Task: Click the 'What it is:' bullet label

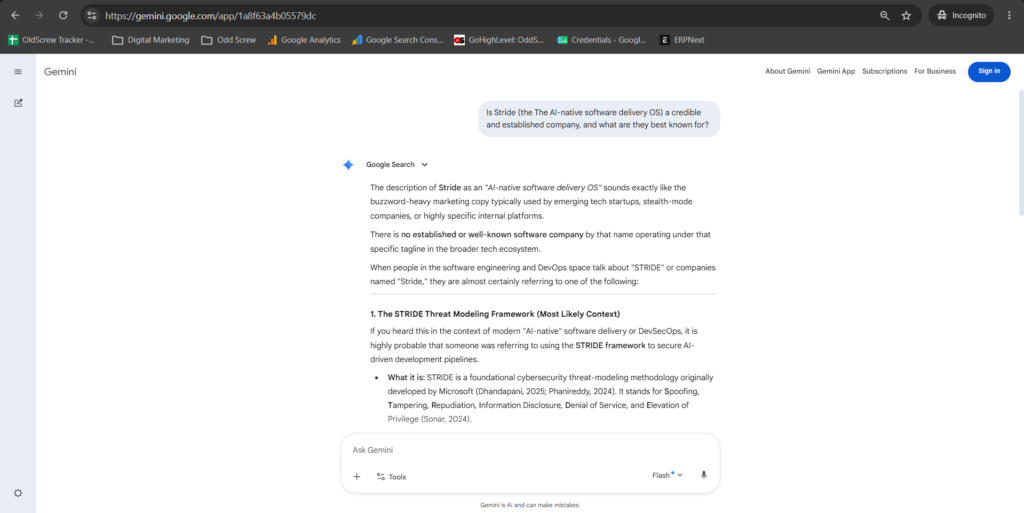Action: (406, 377)
